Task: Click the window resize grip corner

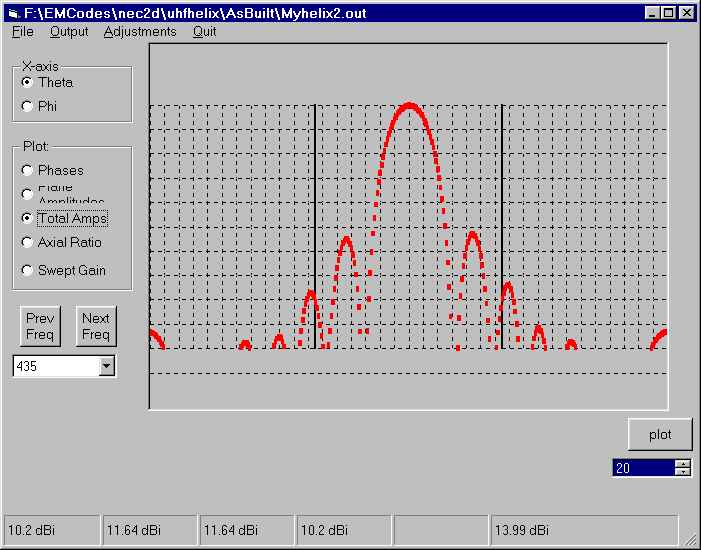Action: [689, 538]
